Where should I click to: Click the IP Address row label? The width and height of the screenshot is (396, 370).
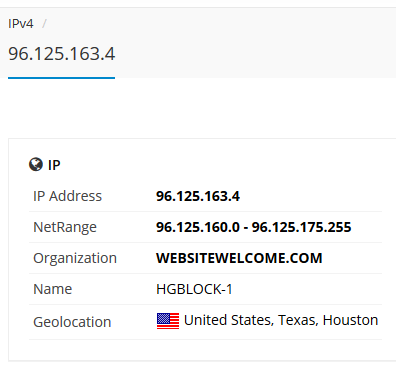[x=67, y=196]
